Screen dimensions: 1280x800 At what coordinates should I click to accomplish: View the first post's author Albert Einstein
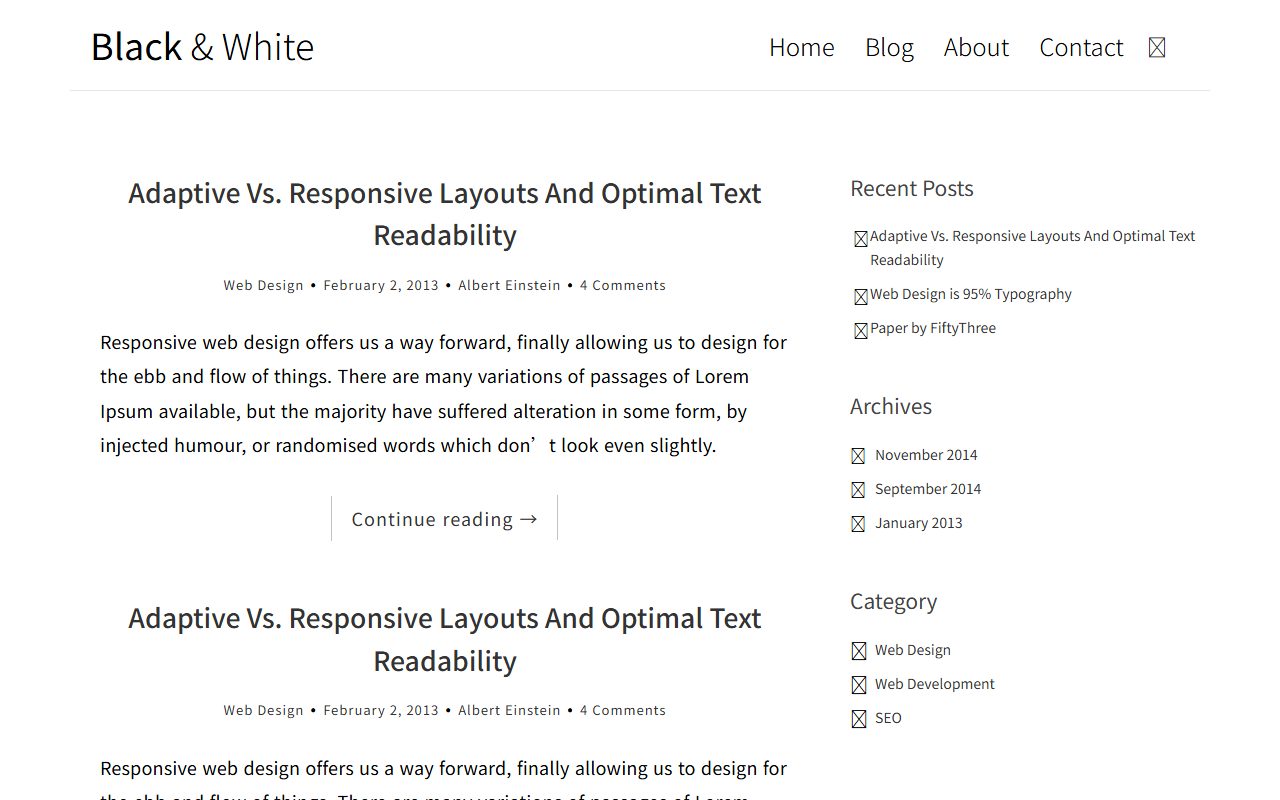509,285
